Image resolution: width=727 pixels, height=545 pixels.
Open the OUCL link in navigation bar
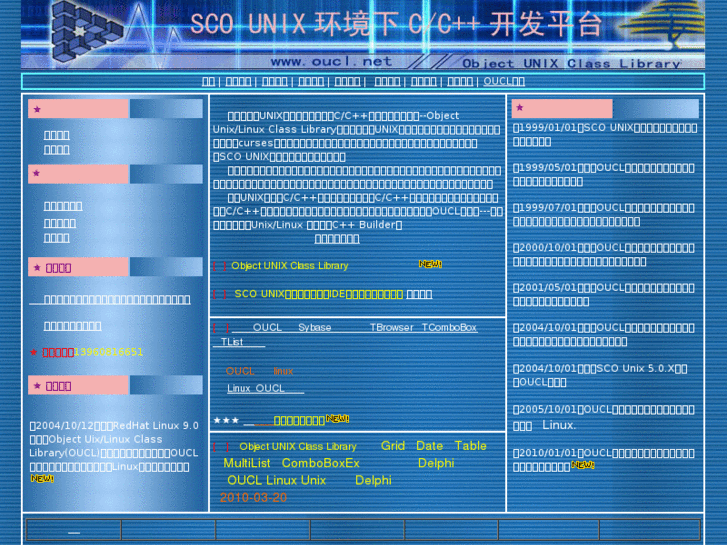tap(504, 81)
